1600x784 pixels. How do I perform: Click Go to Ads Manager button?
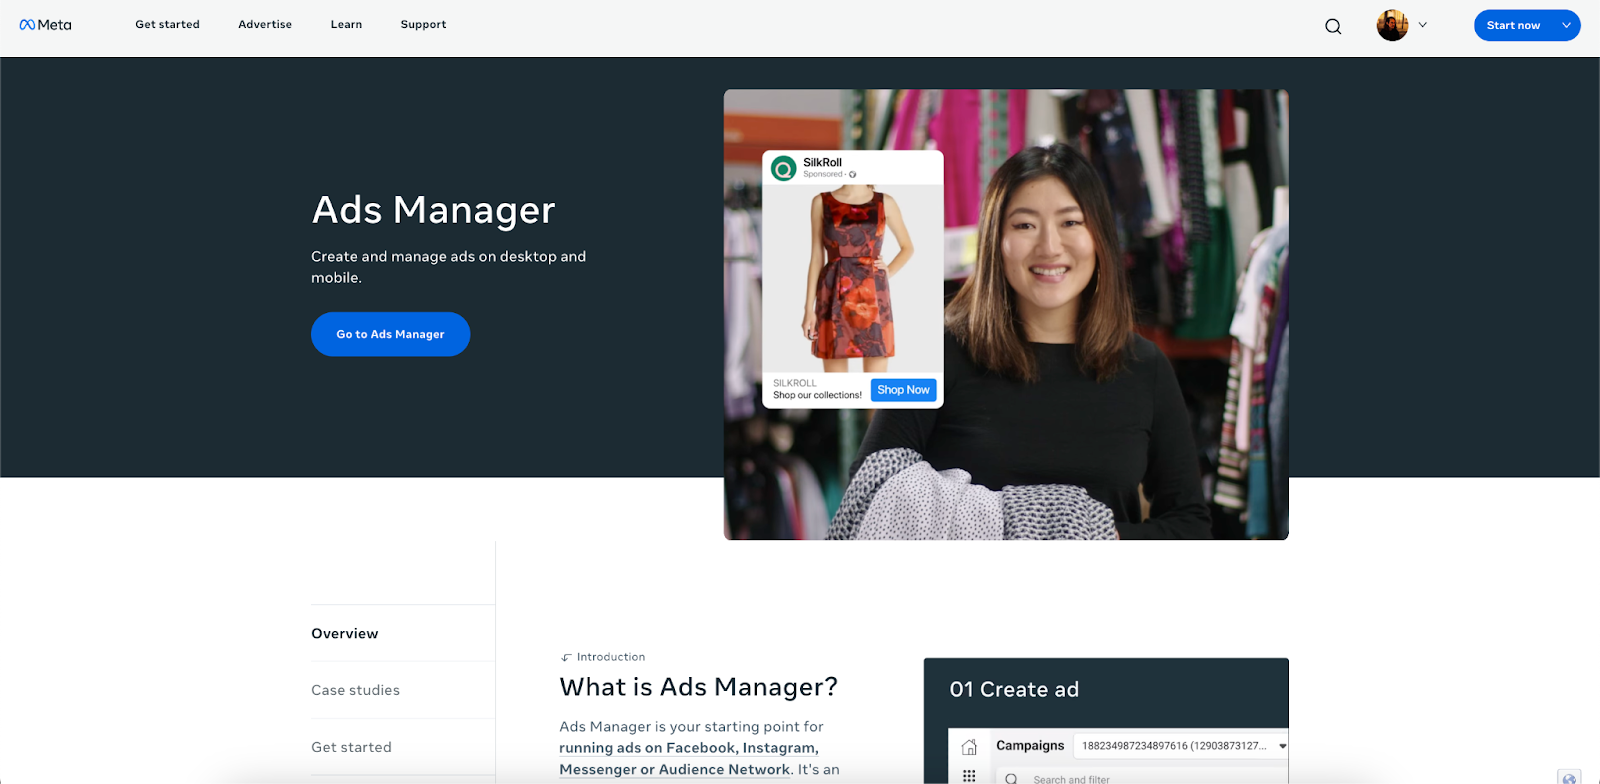390,334
